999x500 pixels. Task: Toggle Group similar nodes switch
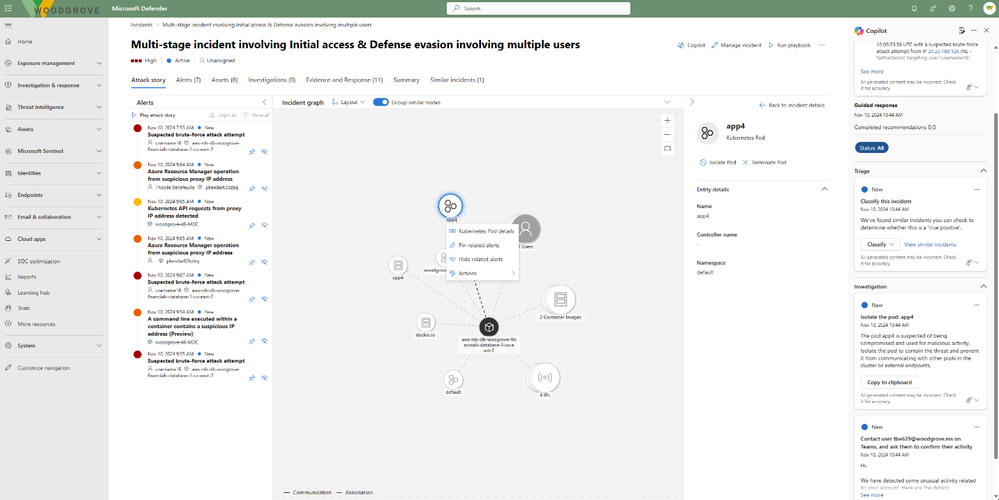coord(380,102)
